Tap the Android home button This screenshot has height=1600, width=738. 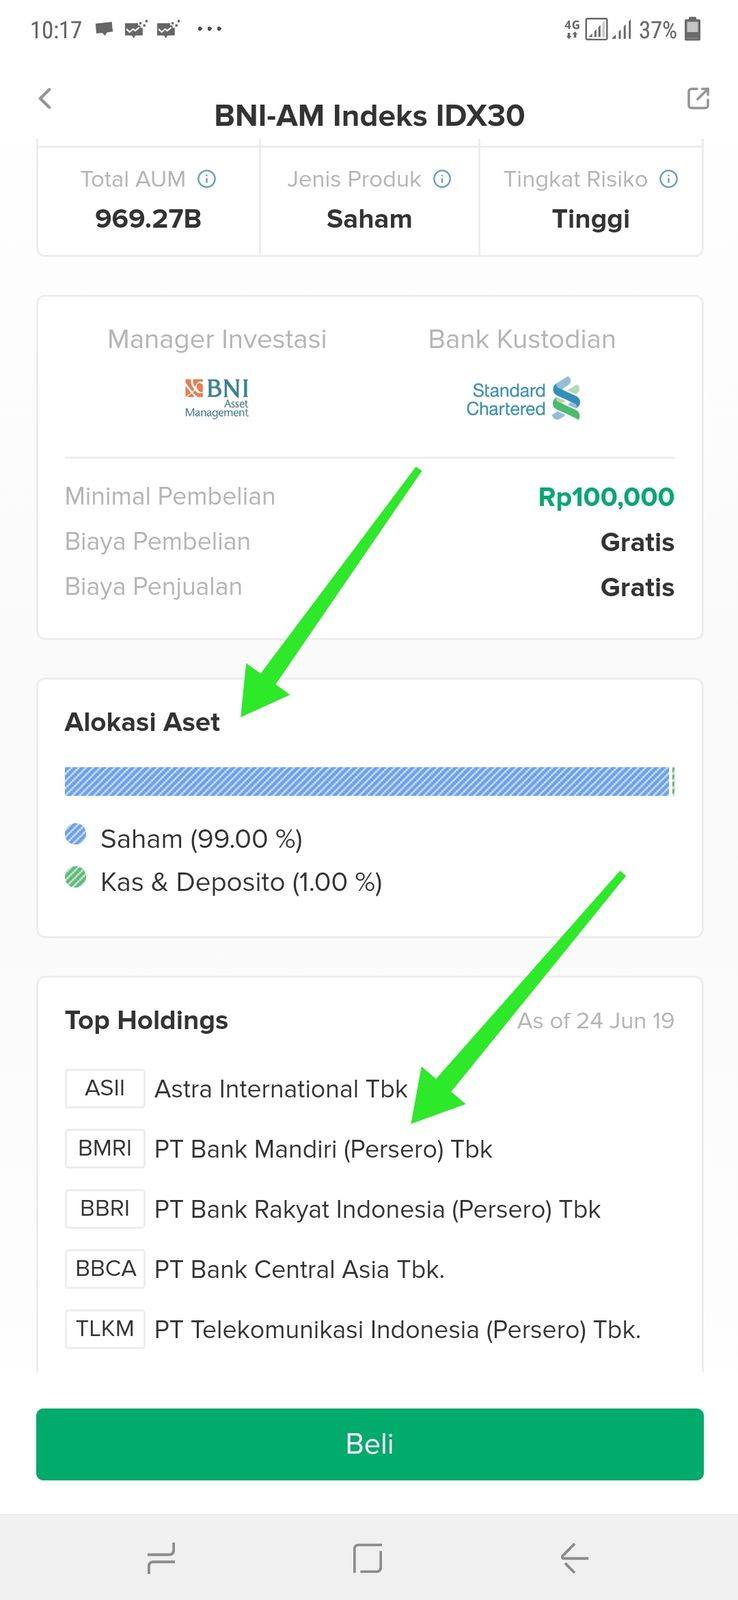pos(368,1557)
